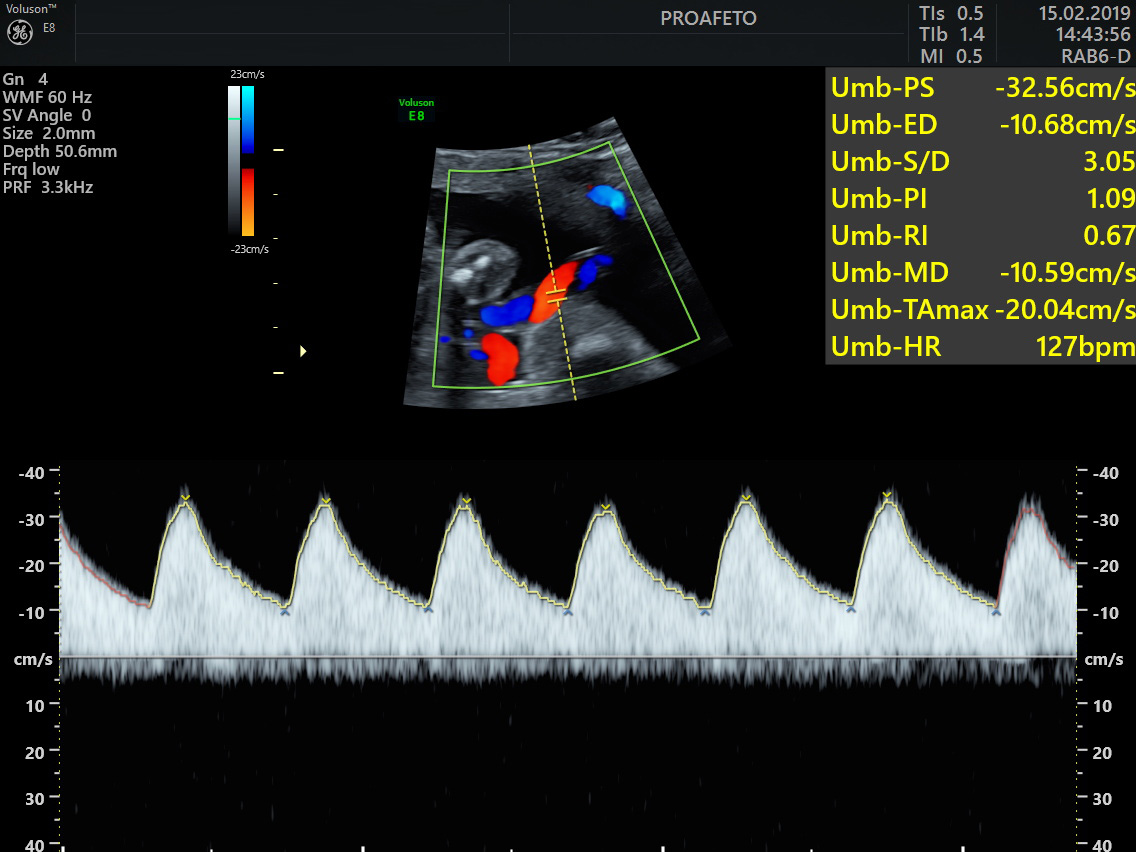This screenshot has width=1136, height=852.
Task: Click the Frq low parameter
Action: point(31,170)
